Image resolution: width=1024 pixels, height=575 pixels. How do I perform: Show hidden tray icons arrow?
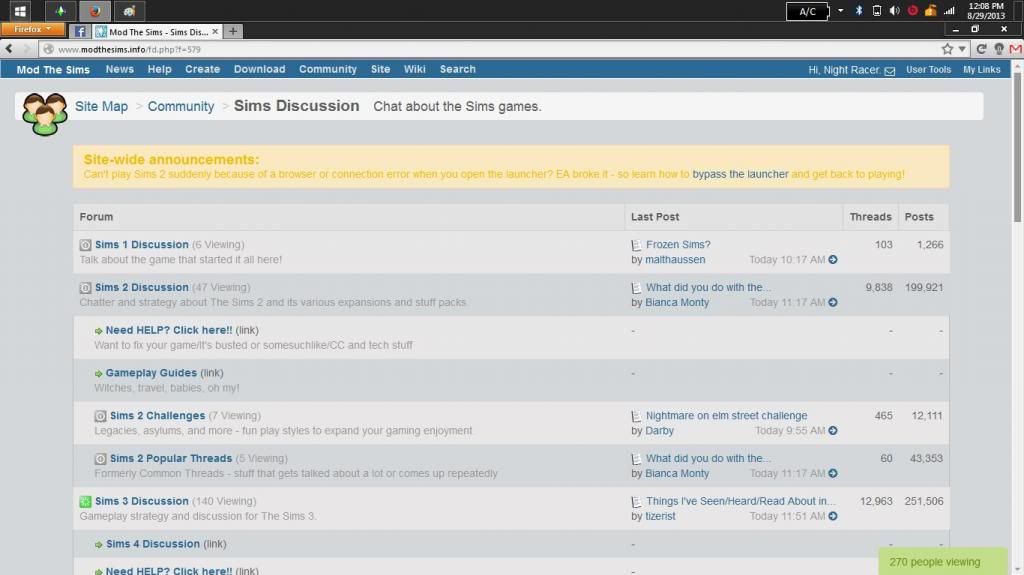840,10
